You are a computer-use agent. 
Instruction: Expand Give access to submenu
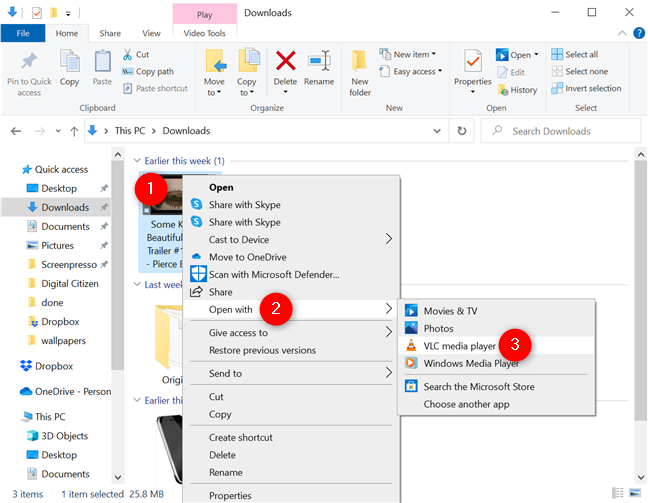pyautogui.click(x=291, y=332)
